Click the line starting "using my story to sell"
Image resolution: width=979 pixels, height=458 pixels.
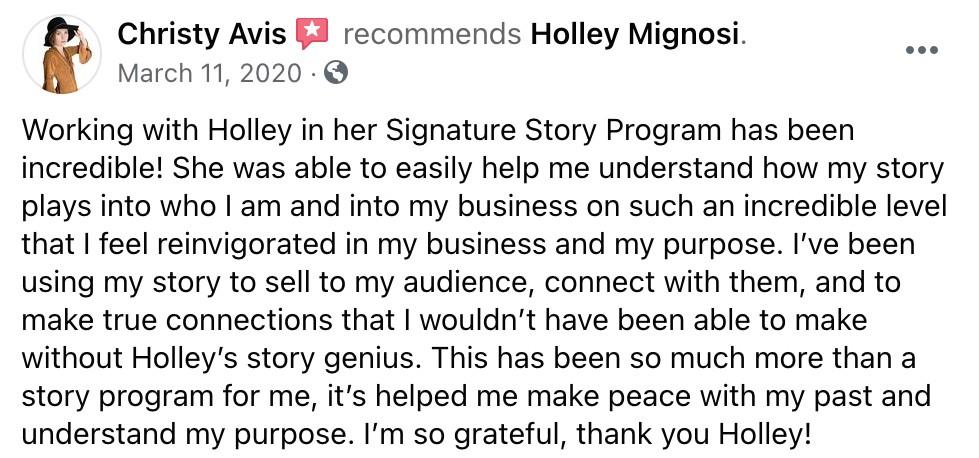461,283
